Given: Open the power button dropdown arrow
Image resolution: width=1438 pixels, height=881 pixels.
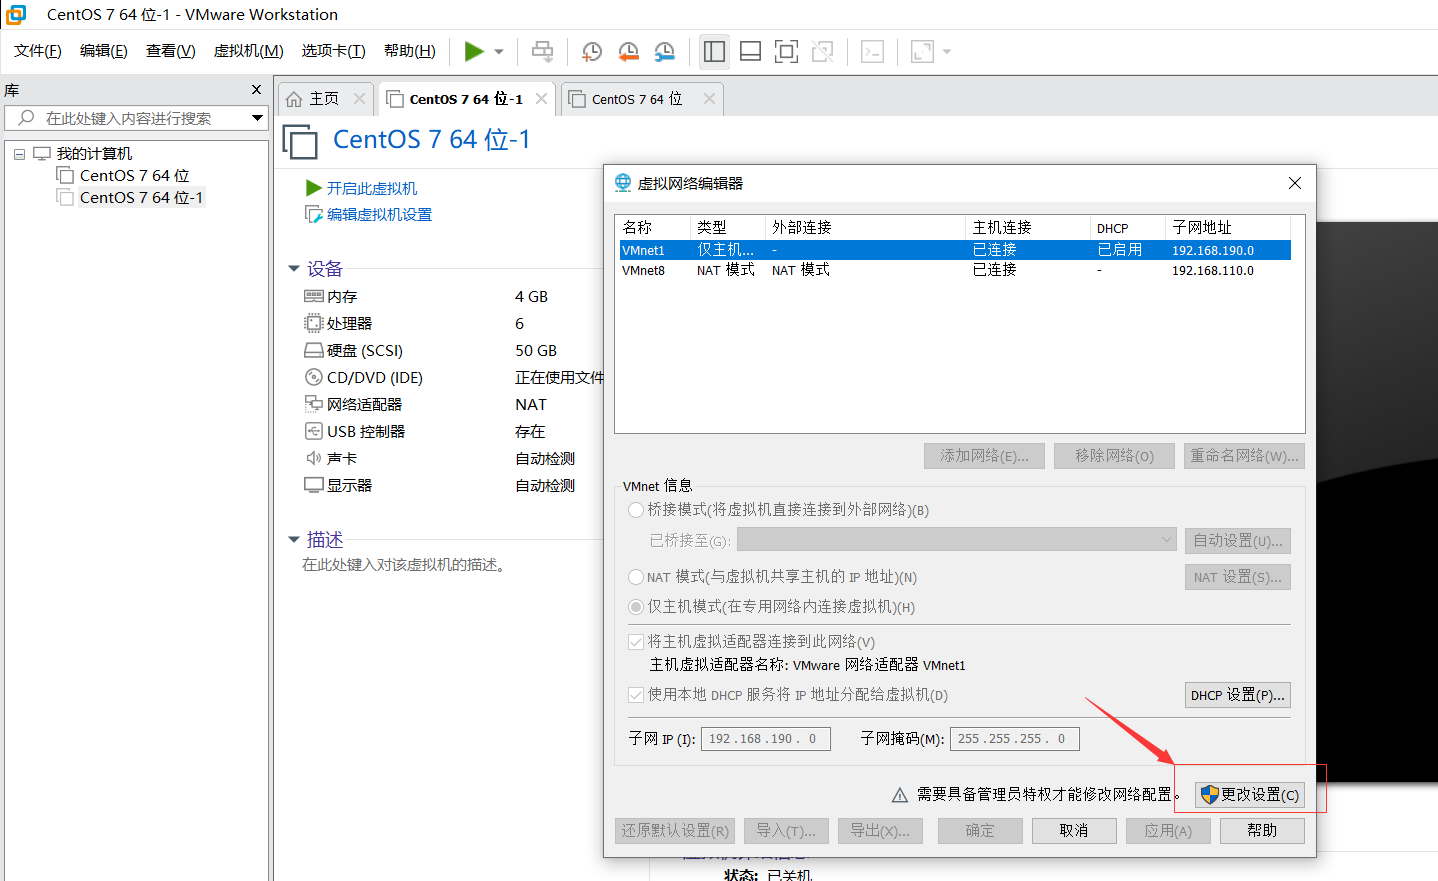Looking at the screenshot, I should tap(499, 52).
